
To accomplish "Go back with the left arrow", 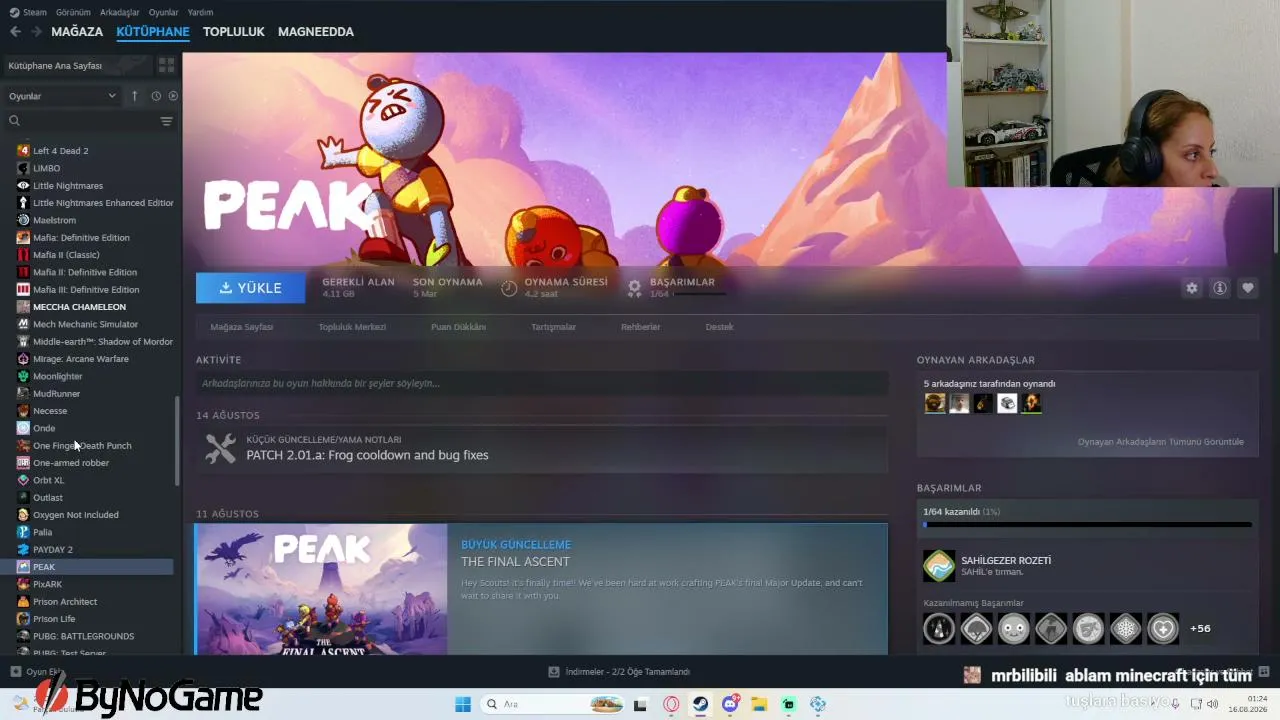I will click(x=15, y=32).
